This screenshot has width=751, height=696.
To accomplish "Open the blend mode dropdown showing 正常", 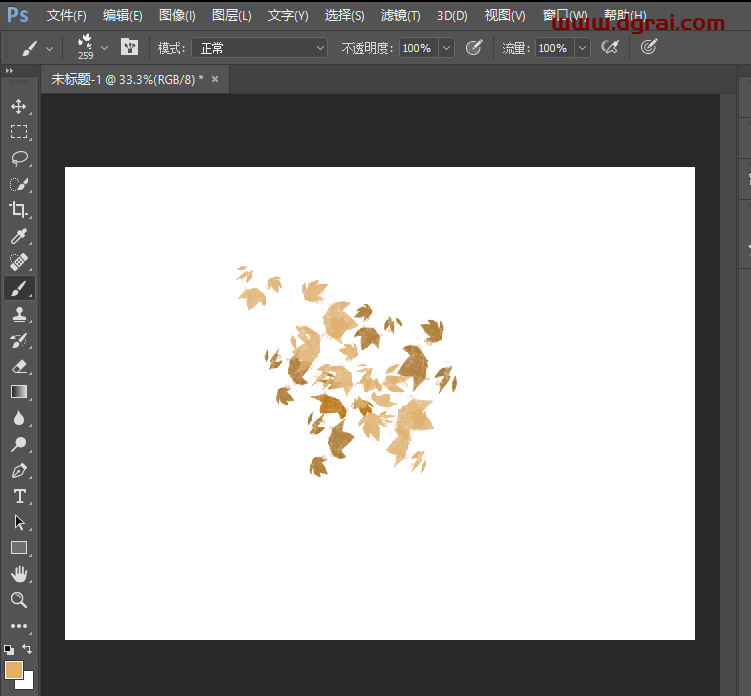I will click(x=260, y=48).
